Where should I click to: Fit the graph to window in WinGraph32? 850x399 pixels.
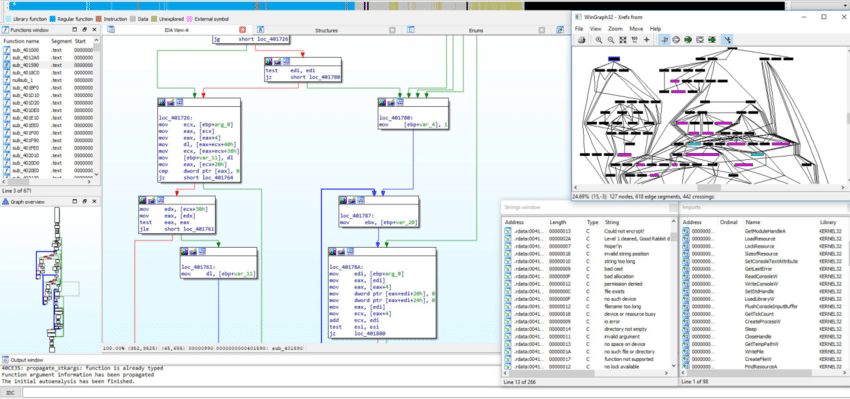coord(623,40)
